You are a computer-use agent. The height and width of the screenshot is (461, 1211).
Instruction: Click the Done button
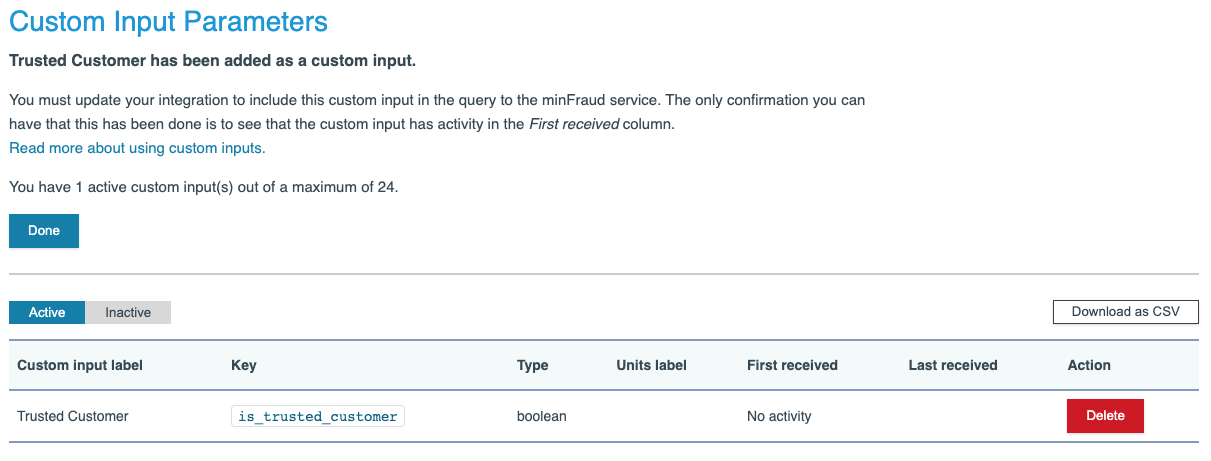44,230
